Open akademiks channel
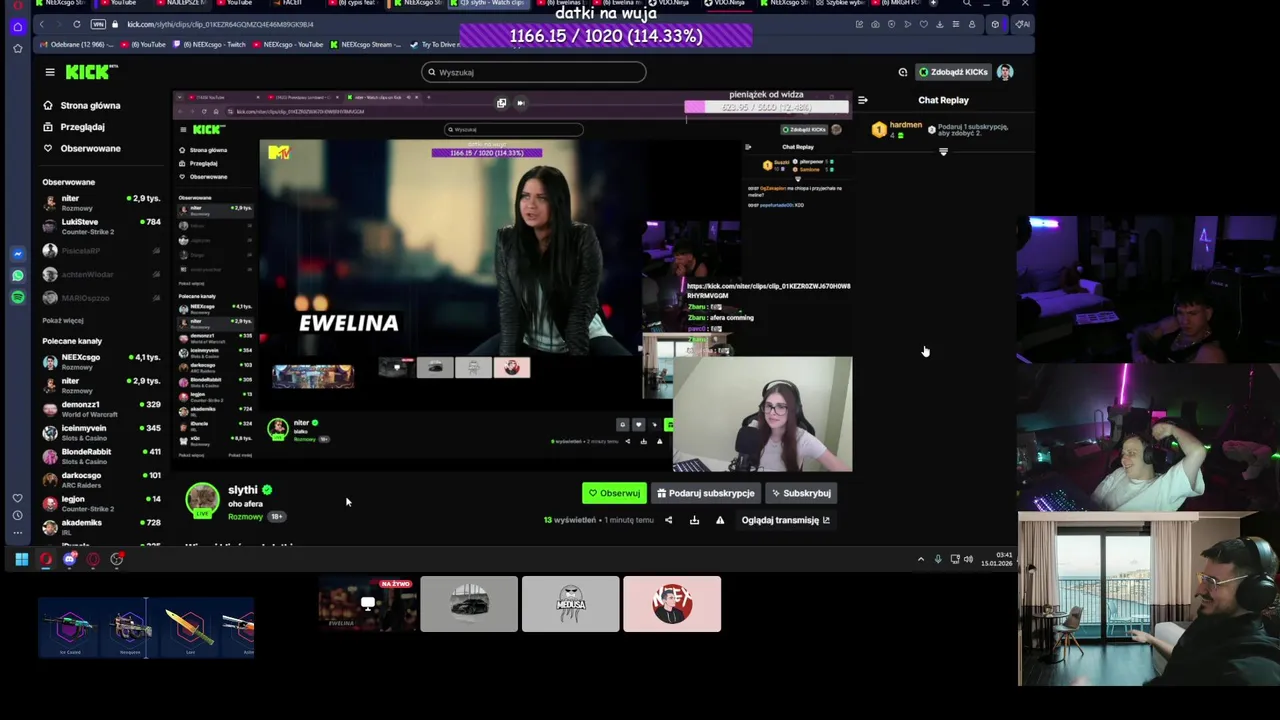1280x720 pixels. tap(100, 527)
